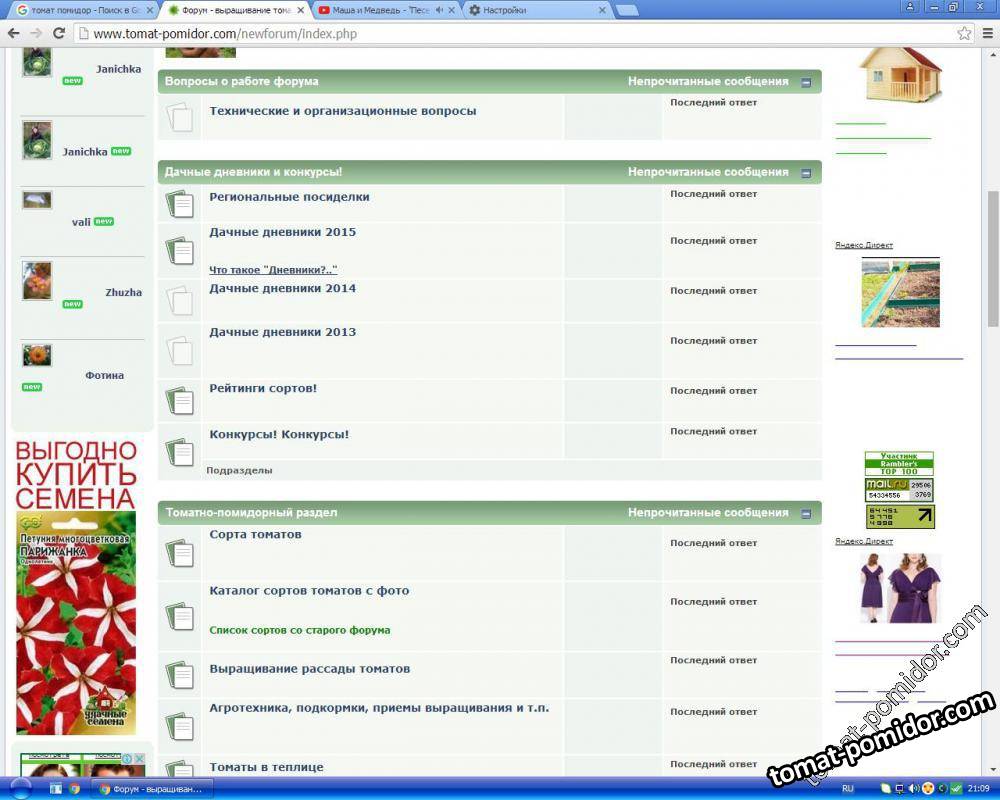
Task: Click the forum icon beside Региональные посиделки
Action: click(180, 205)
